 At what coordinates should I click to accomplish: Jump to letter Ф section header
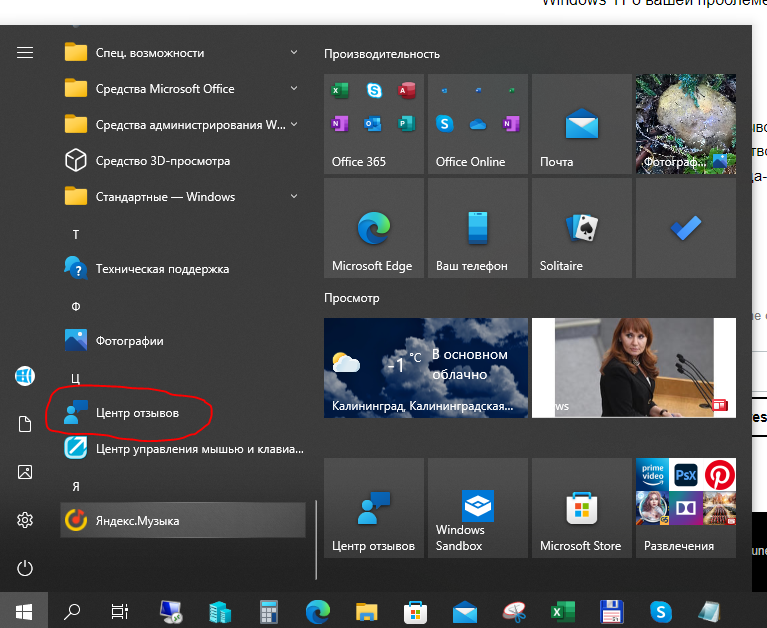tap(76, 307)
